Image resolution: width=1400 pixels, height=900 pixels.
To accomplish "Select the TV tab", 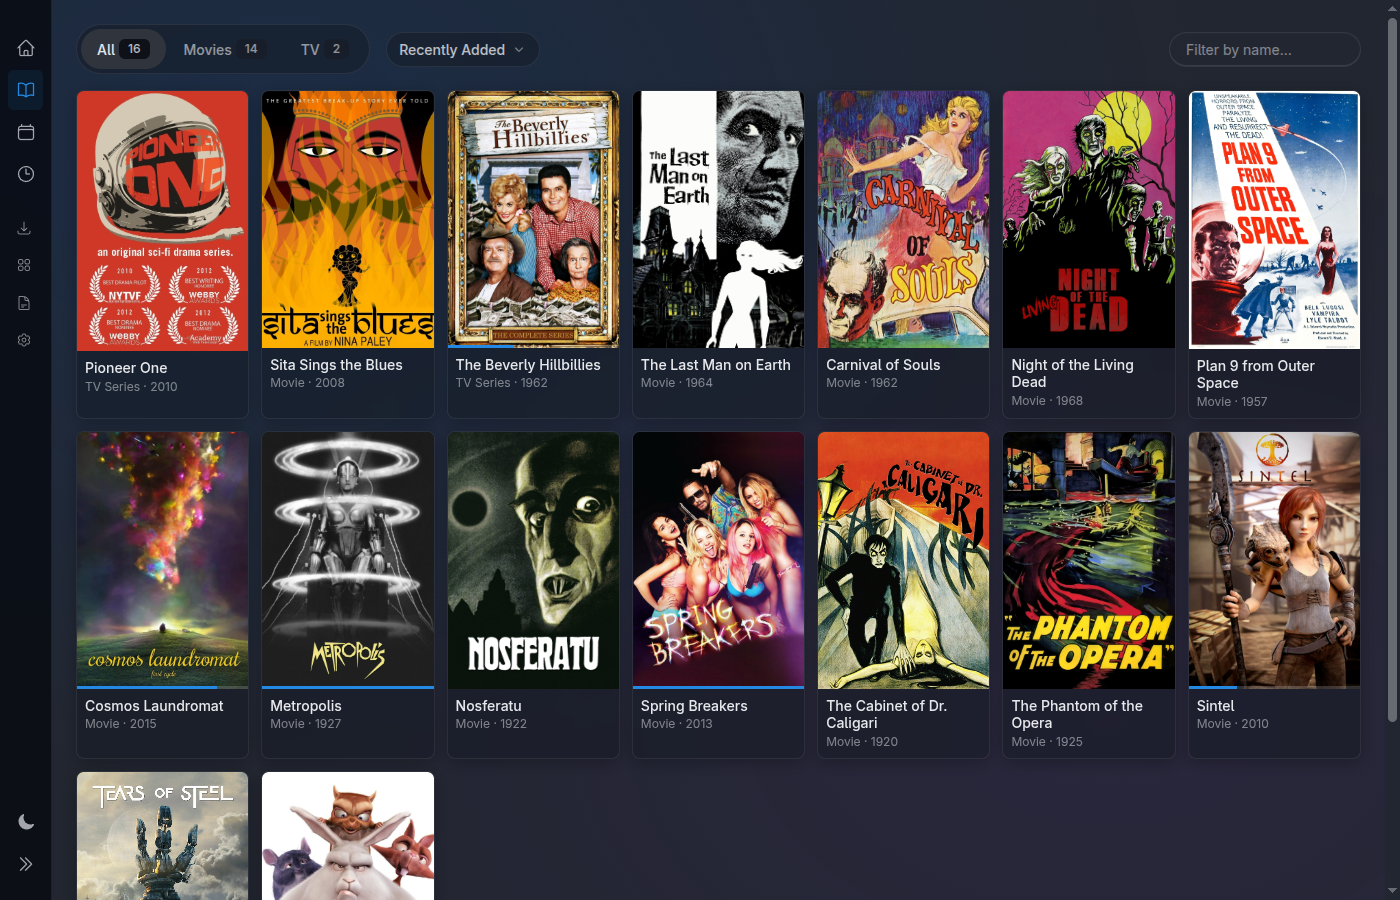I will (x=322, y=49).
